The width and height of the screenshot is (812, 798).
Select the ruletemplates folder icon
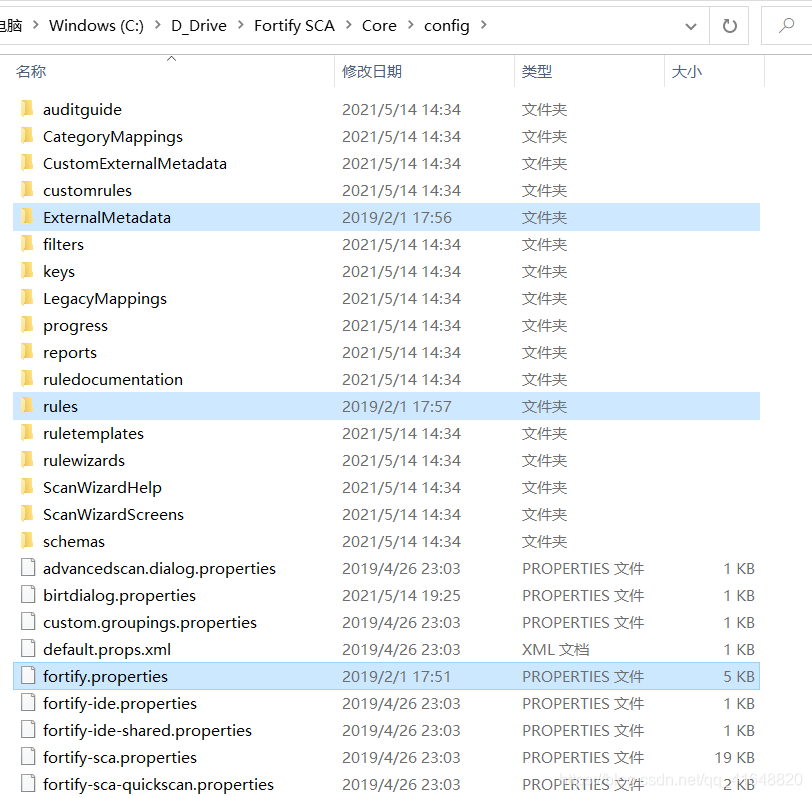(27, 432)
